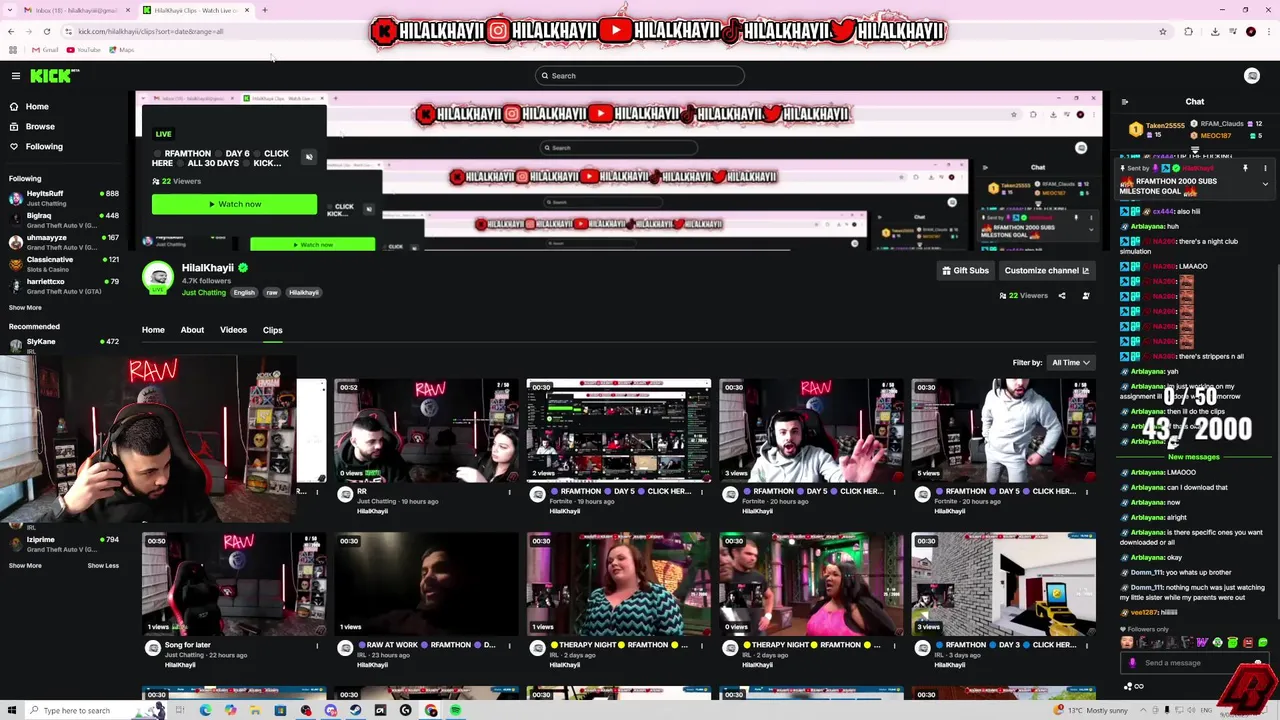Click the green Watch now button
The image size is (1280, 720).
pyautogui.click(x=234, y=204)
